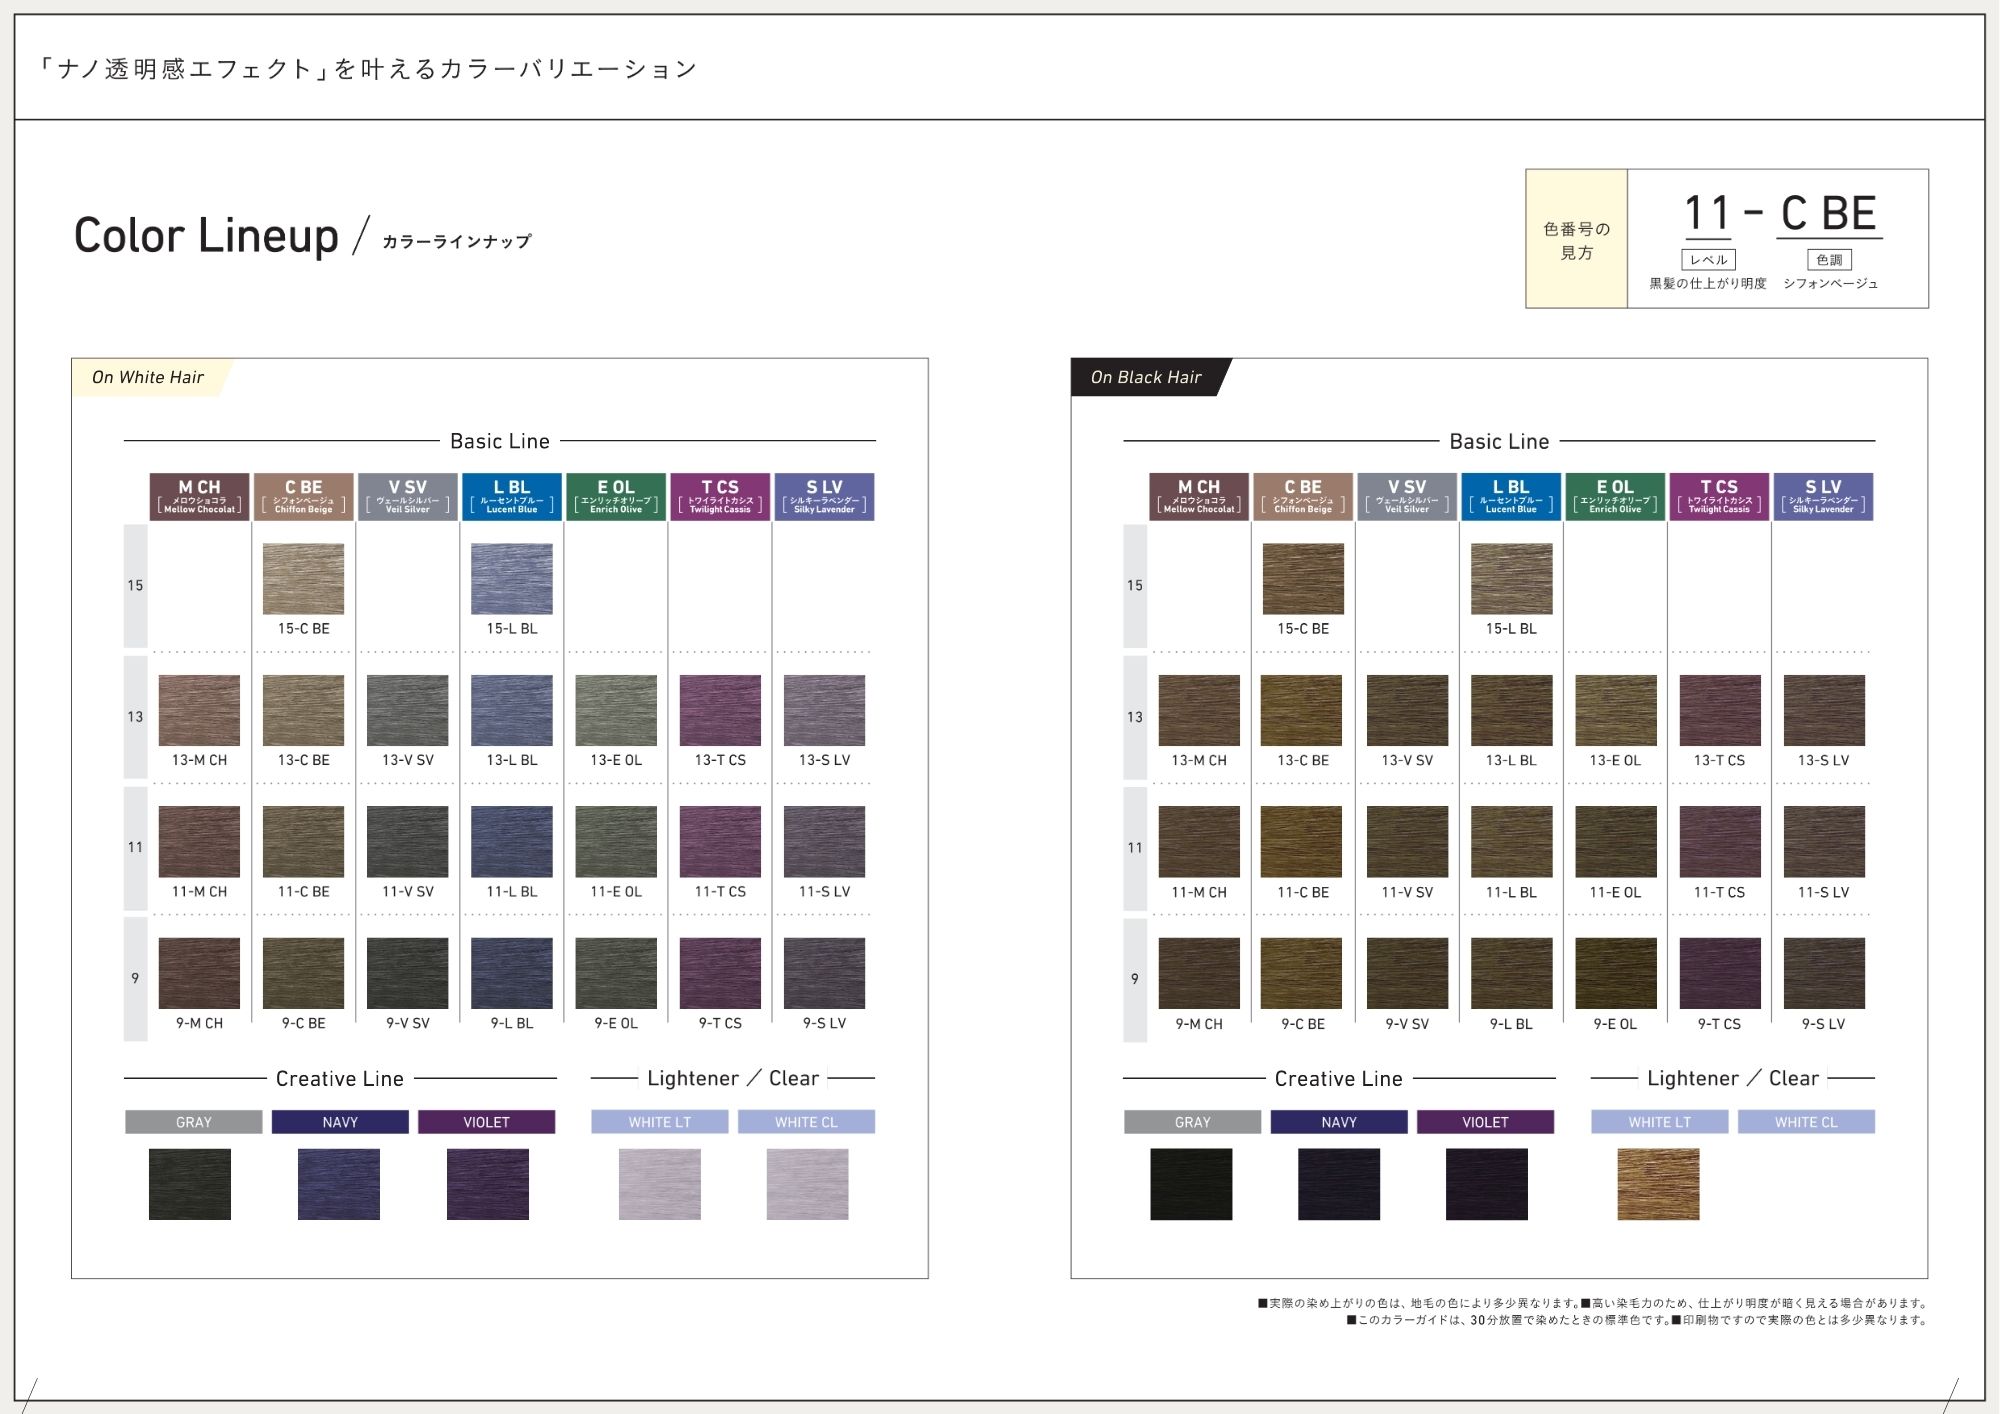Select the 9-M CH swatch on white hair
2000x1414 pixels.
coord(199,973)
